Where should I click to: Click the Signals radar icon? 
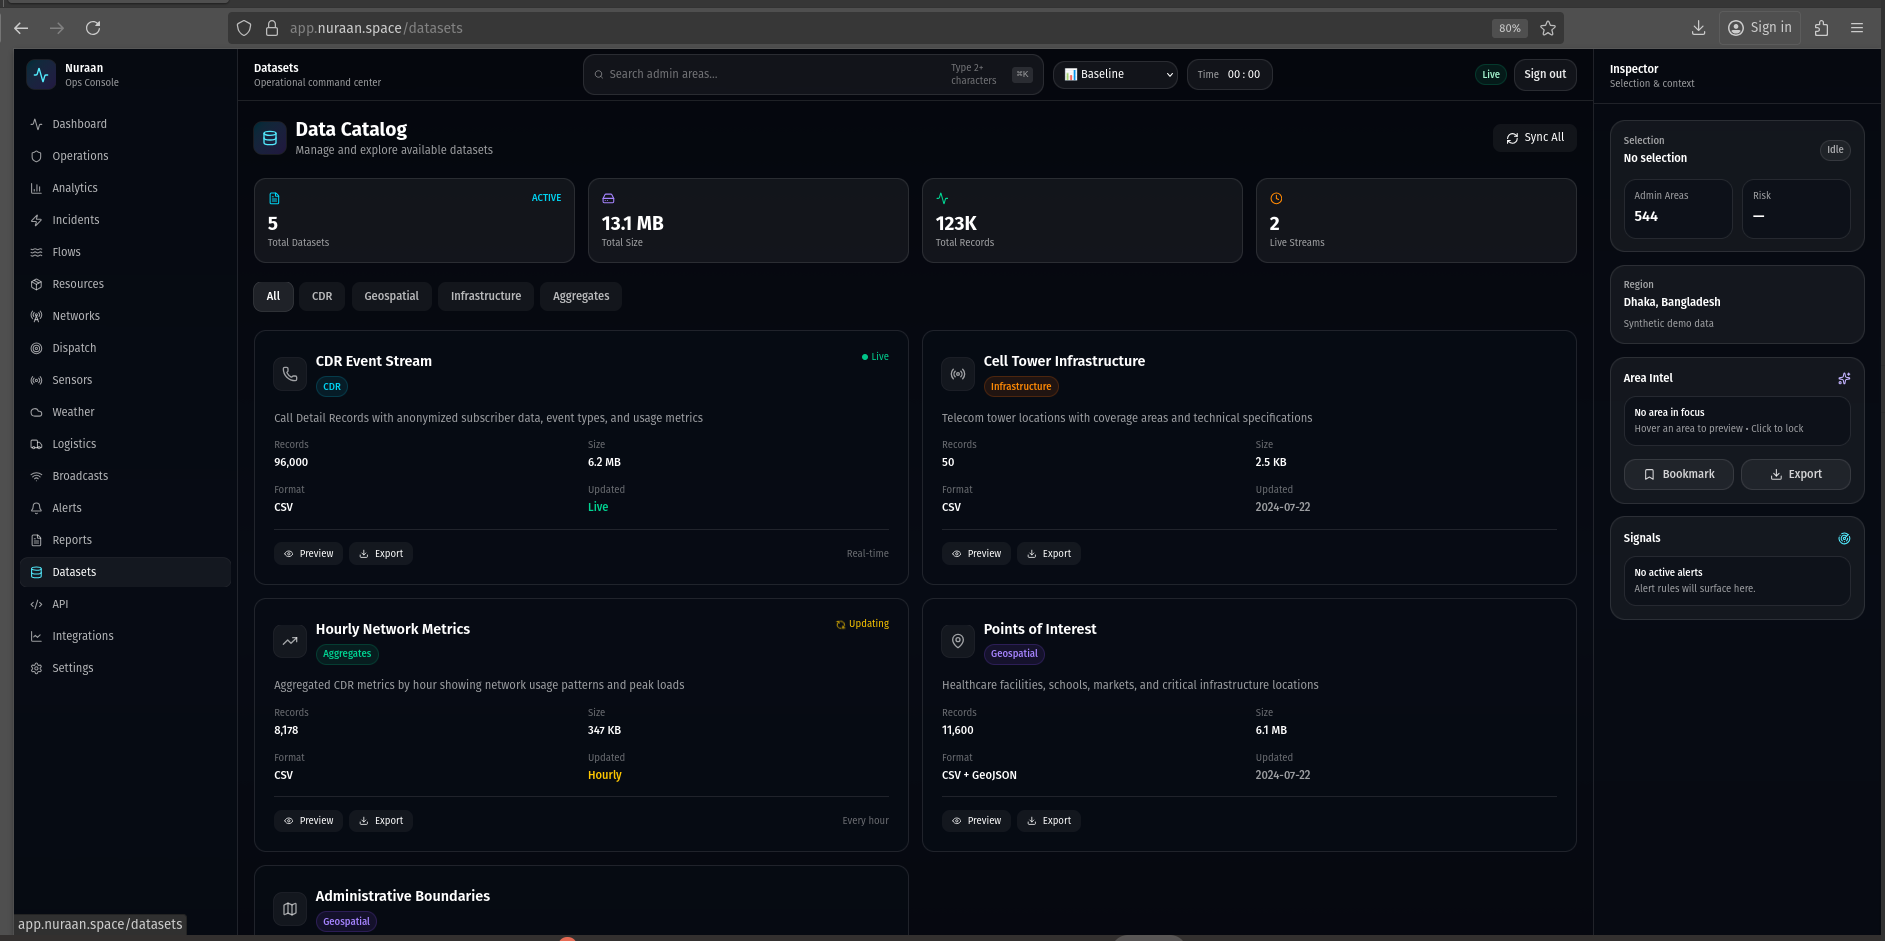(1843, 538)
